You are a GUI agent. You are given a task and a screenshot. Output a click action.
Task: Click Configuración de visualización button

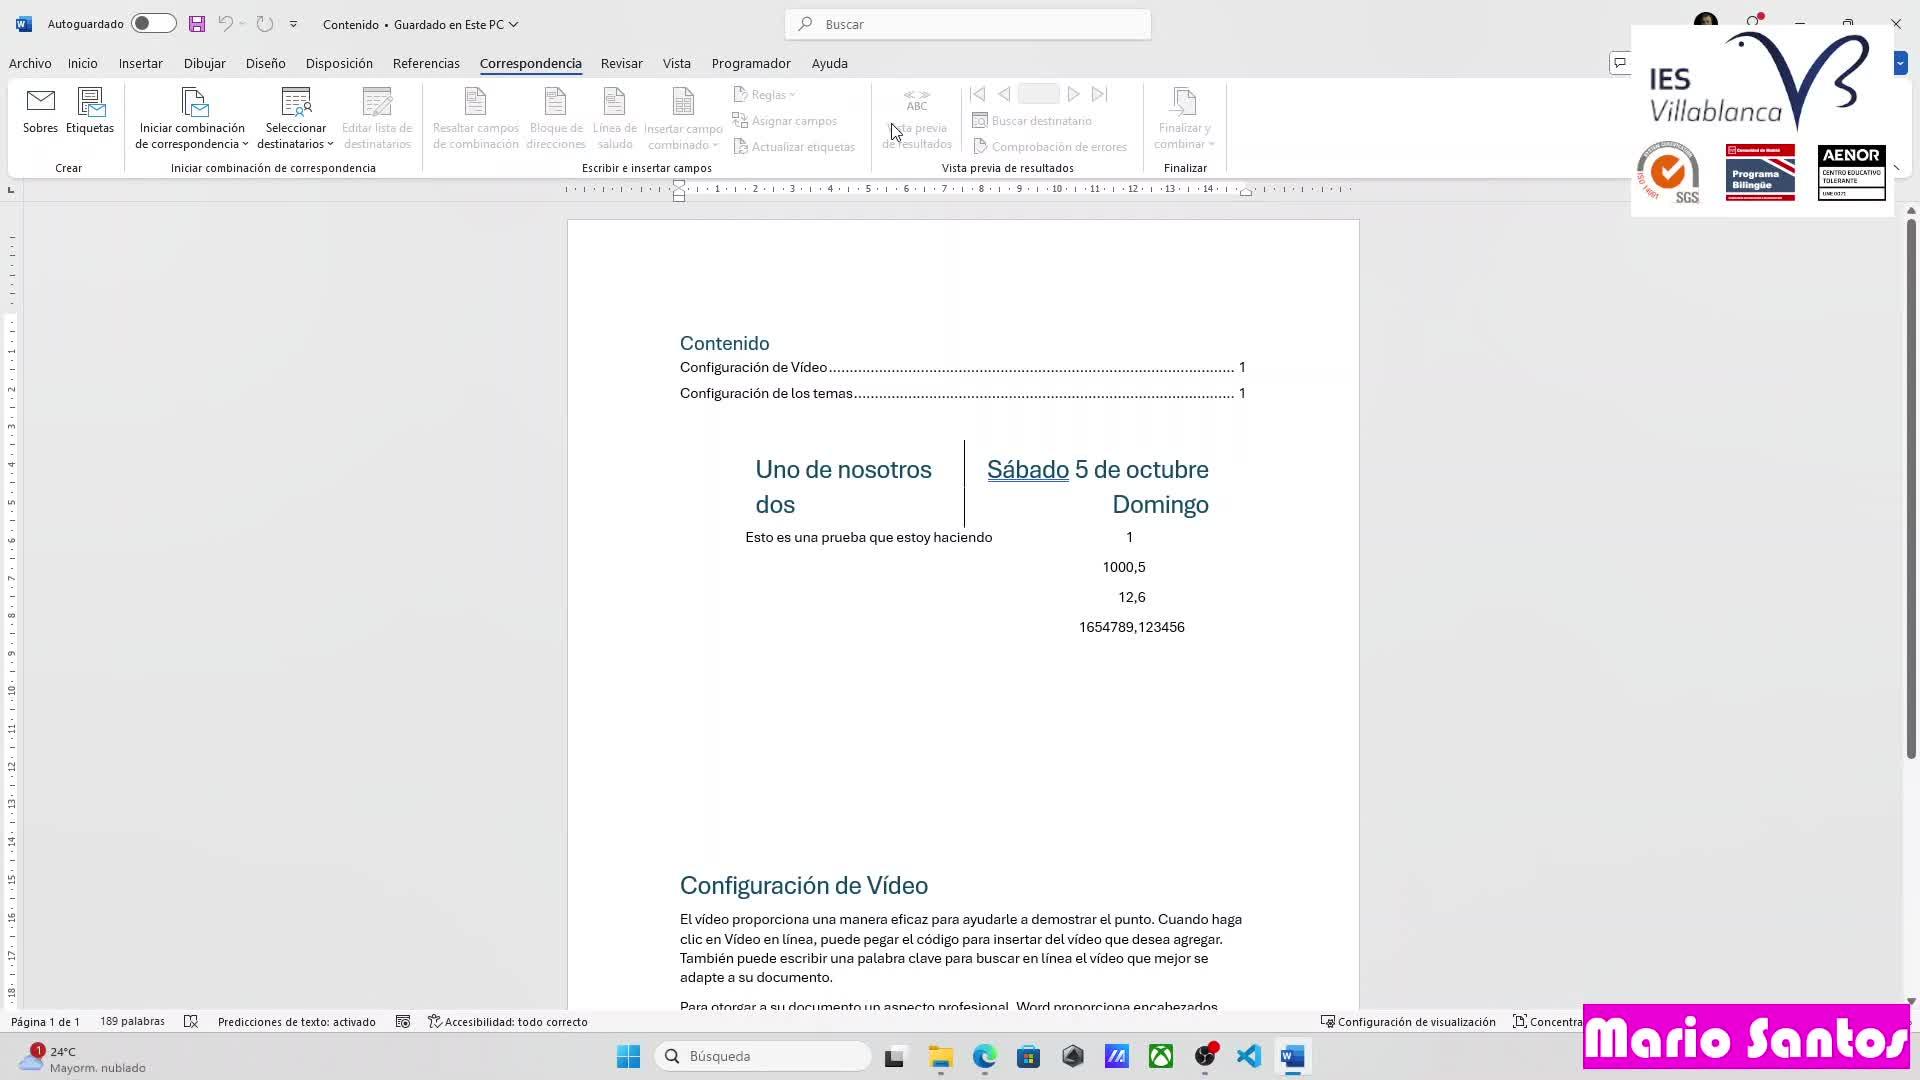coord(1408,1022)
